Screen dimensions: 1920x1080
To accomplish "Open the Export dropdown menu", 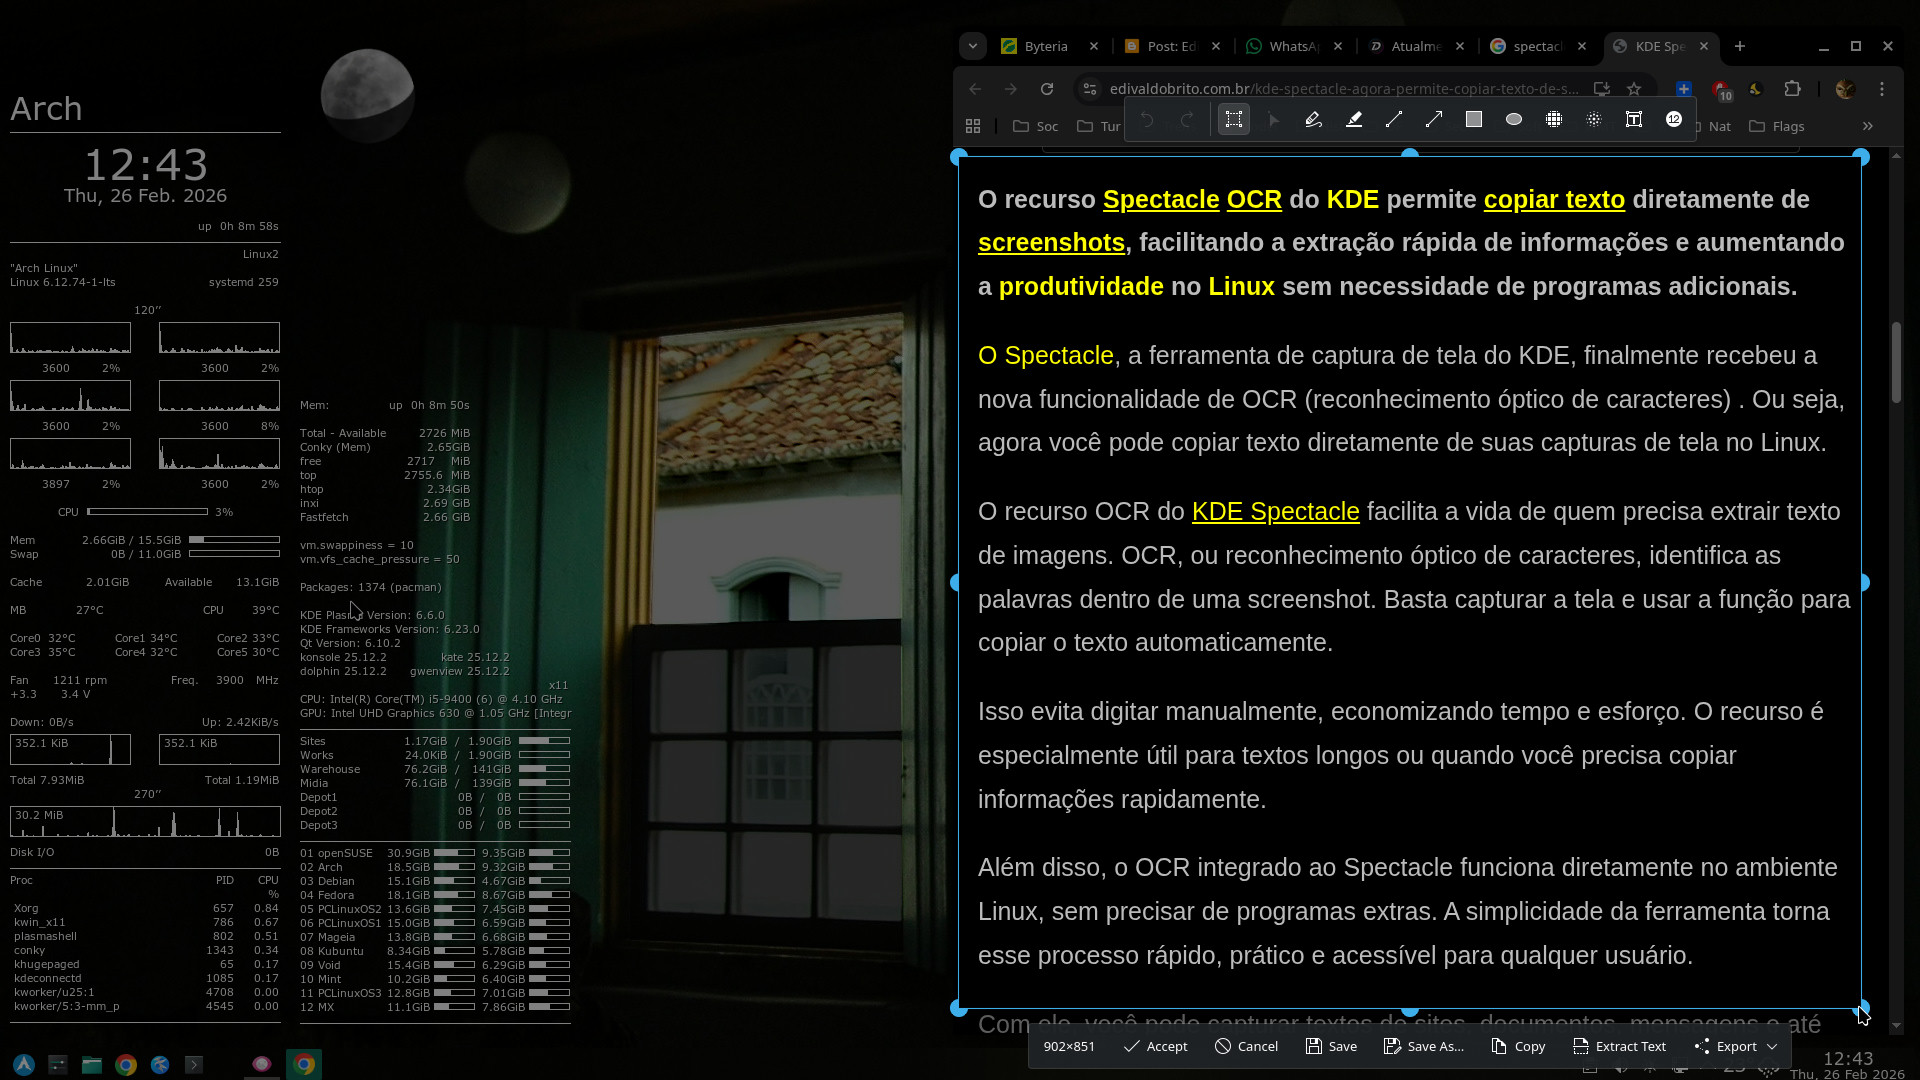I will coord(1737,1046).
